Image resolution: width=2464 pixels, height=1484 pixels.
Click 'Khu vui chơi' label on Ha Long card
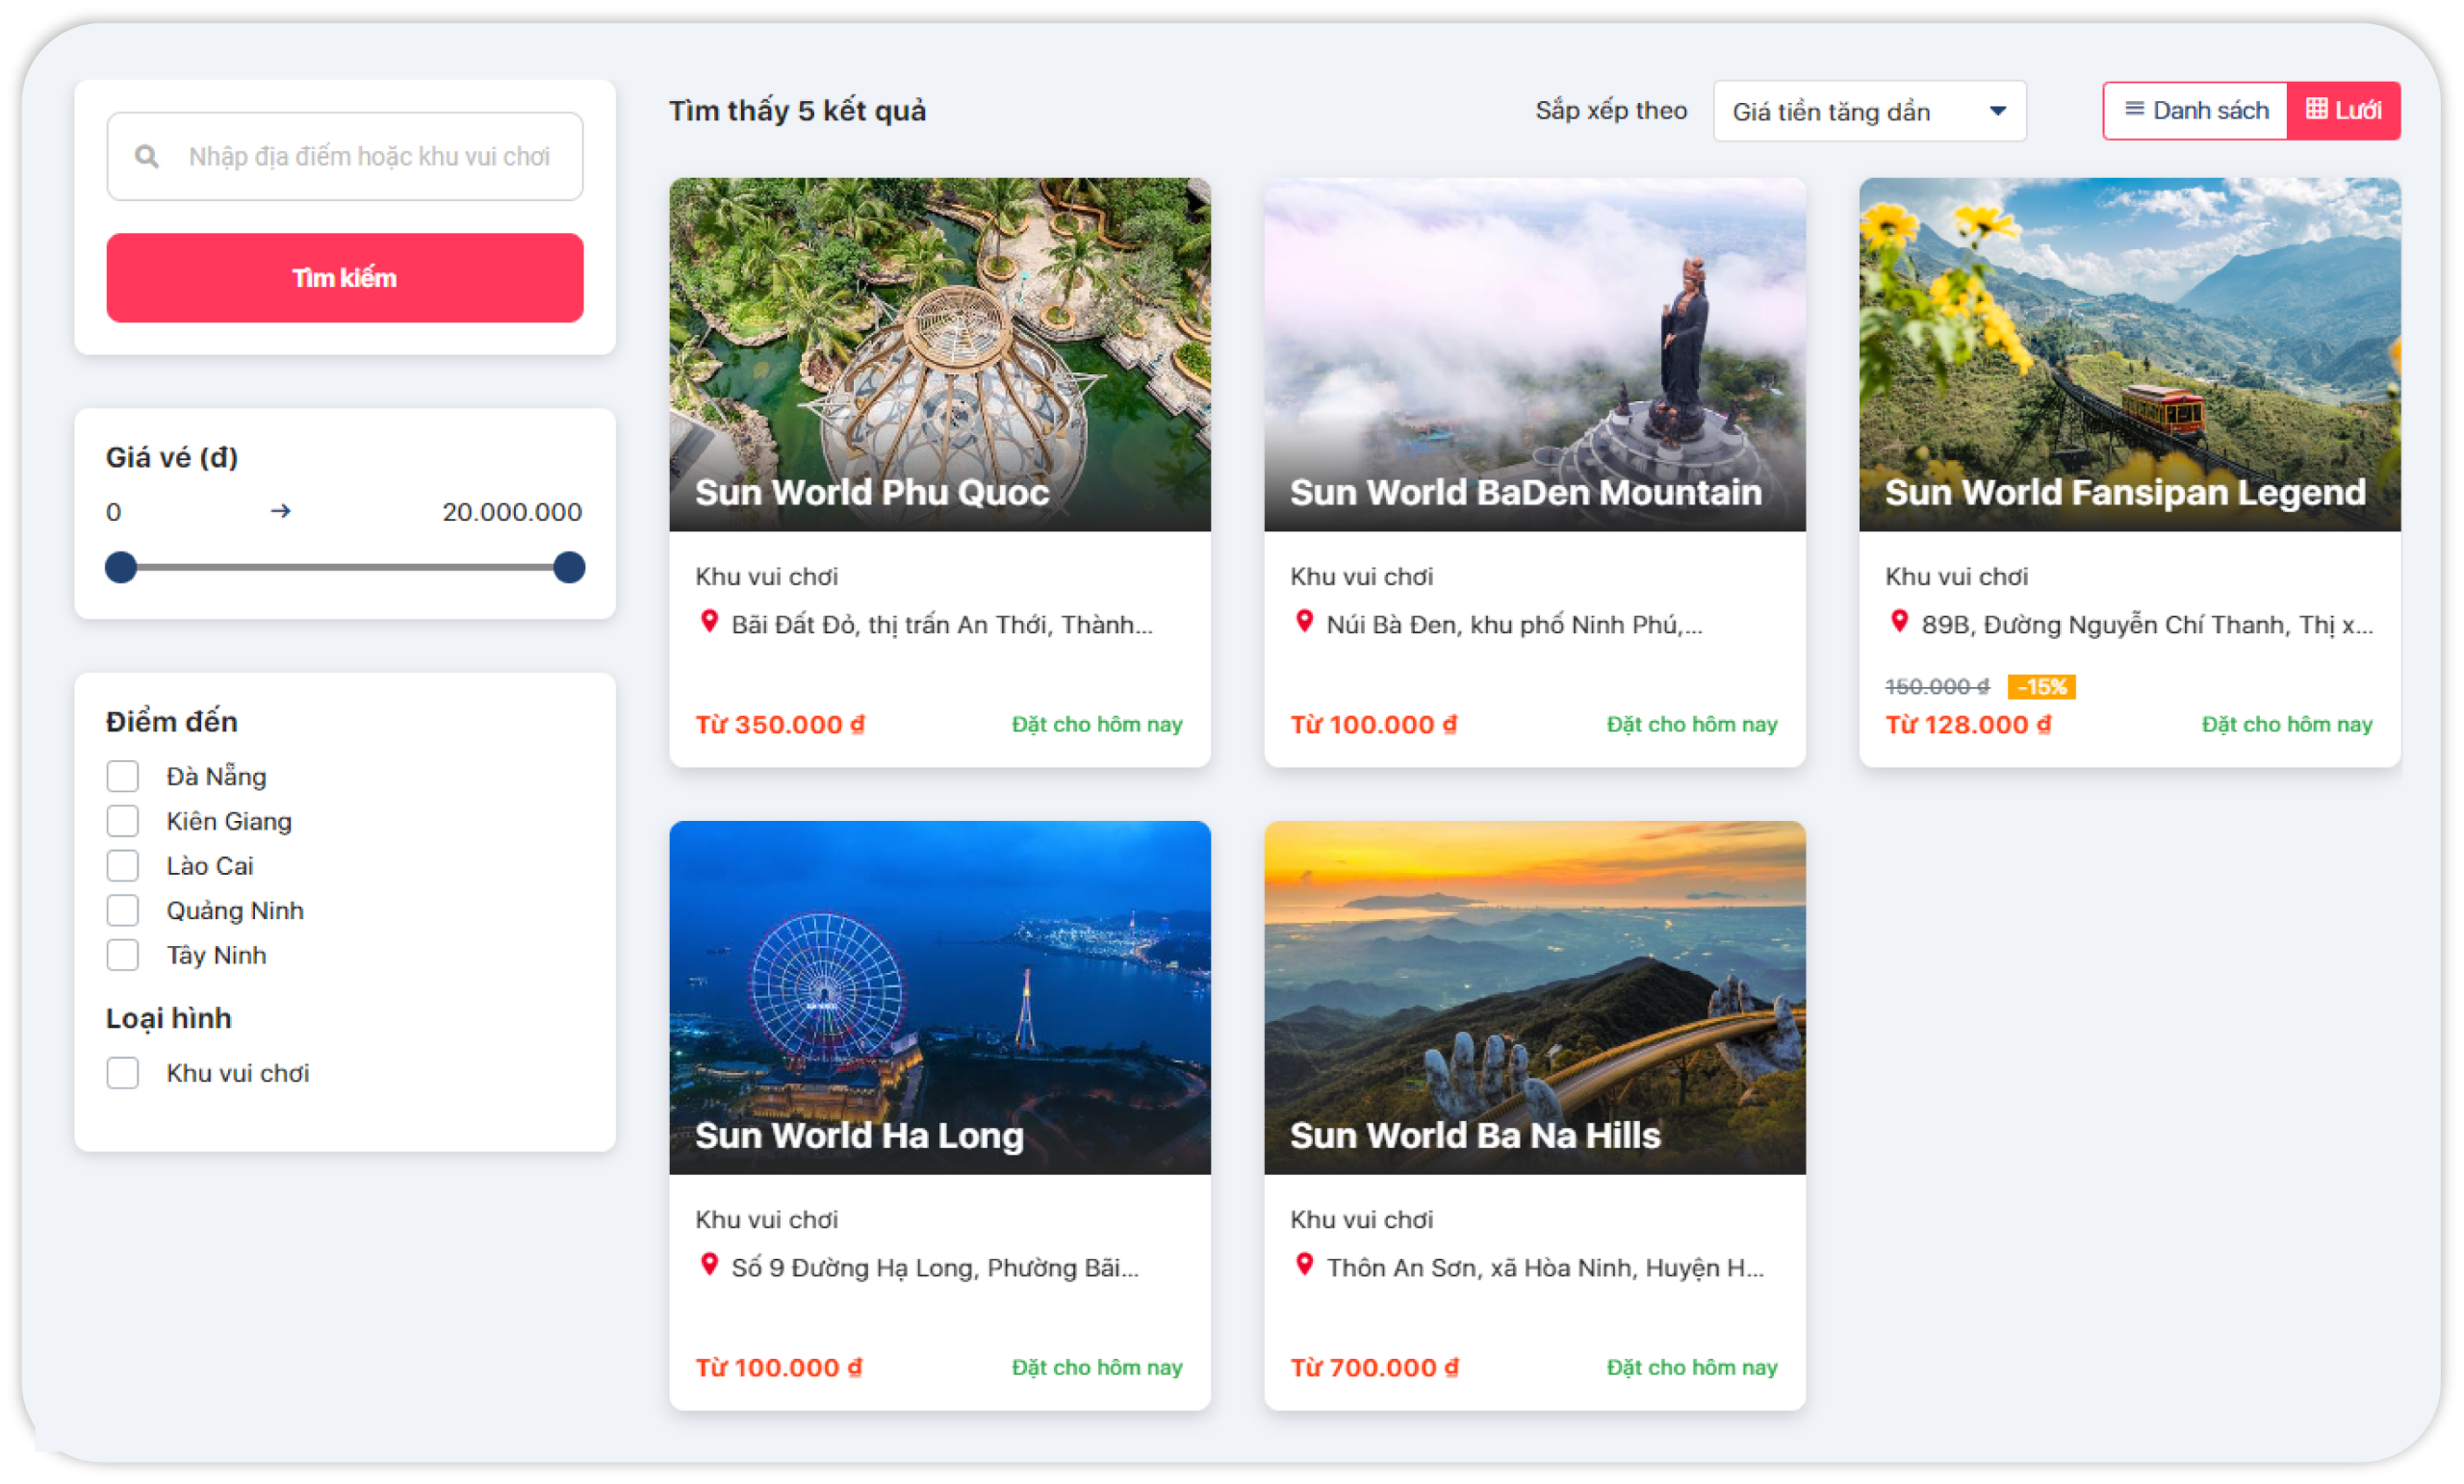pyautogui.click(x=767, y=1220)
